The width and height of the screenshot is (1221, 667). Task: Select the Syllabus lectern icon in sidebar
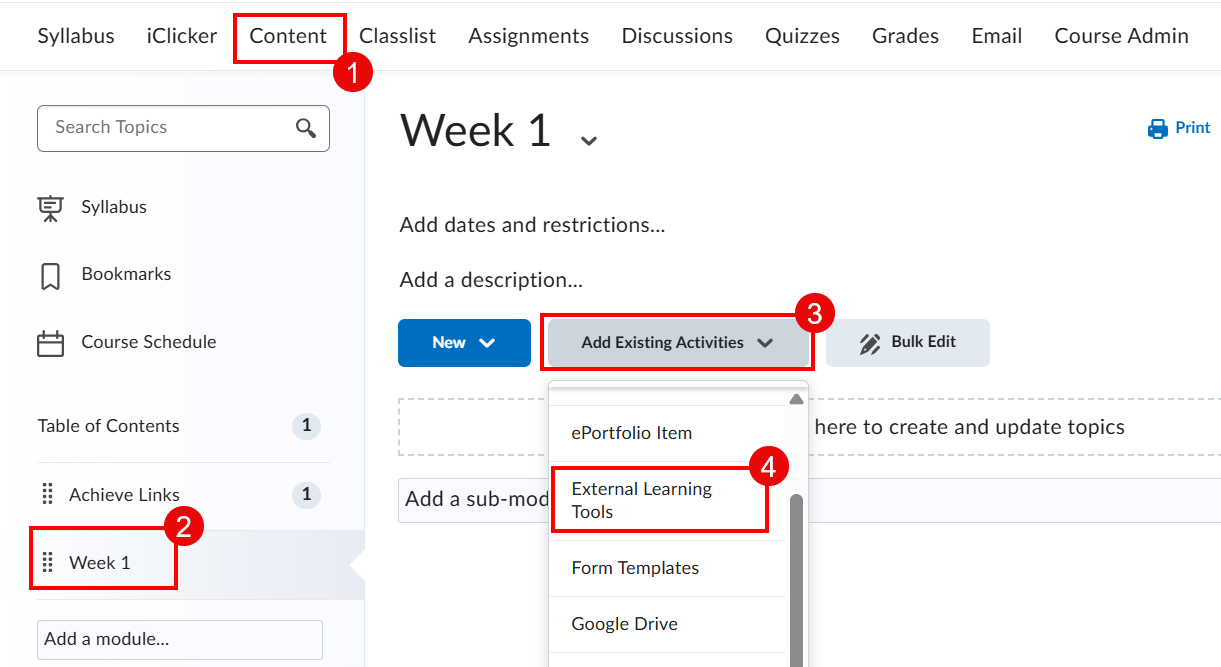point(50,207)
